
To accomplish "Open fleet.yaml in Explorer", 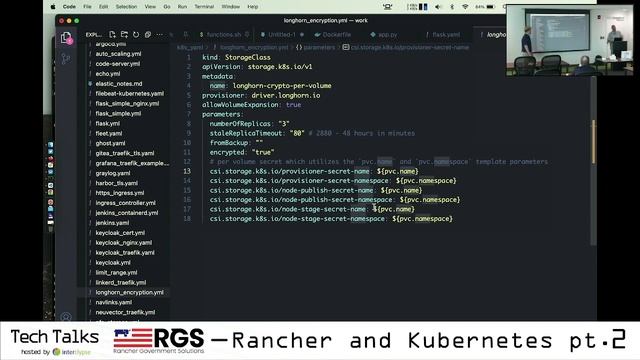I will 109,133.
